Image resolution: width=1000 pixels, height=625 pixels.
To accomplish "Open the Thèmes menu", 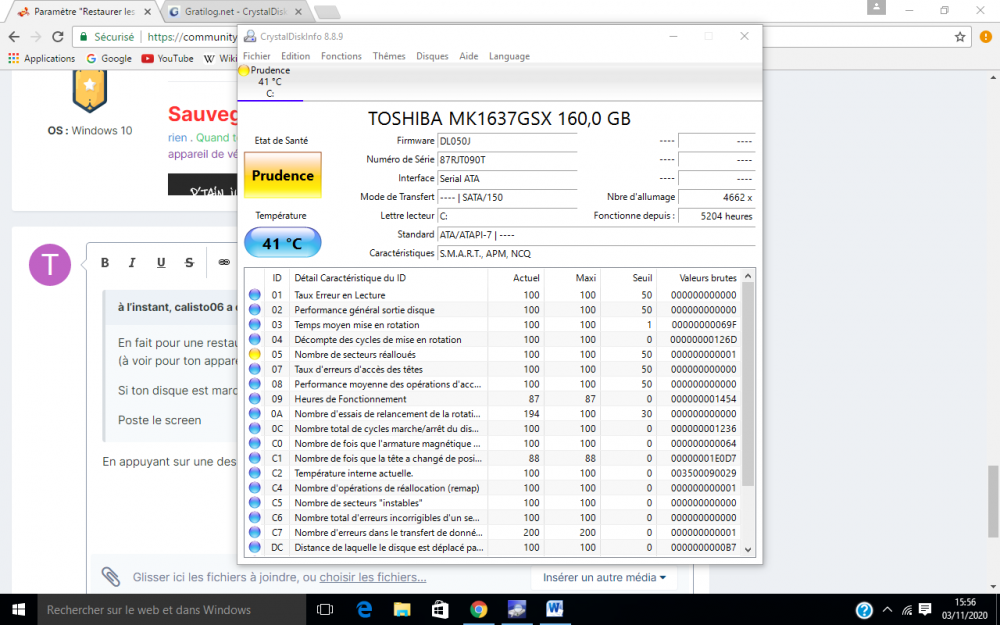I will click(389, 56).
